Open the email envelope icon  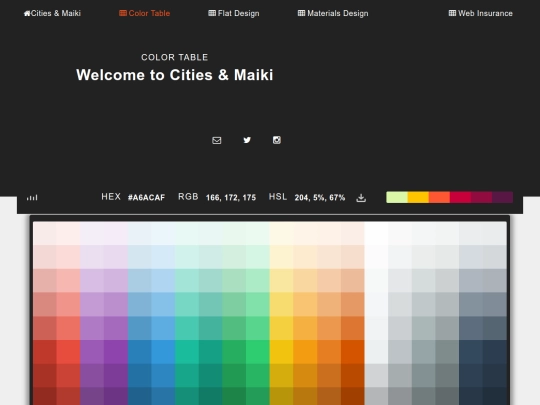tap(217, 141)
